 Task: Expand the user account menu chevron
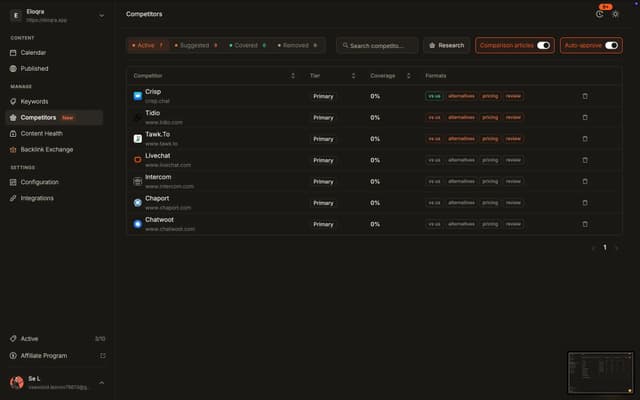[102, 383]
